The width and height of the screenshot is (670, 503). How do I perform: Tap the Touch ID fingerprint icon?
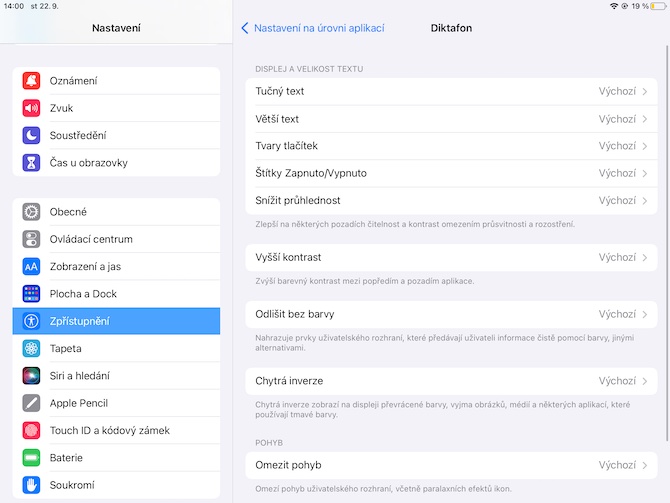(x=31, y=431)
